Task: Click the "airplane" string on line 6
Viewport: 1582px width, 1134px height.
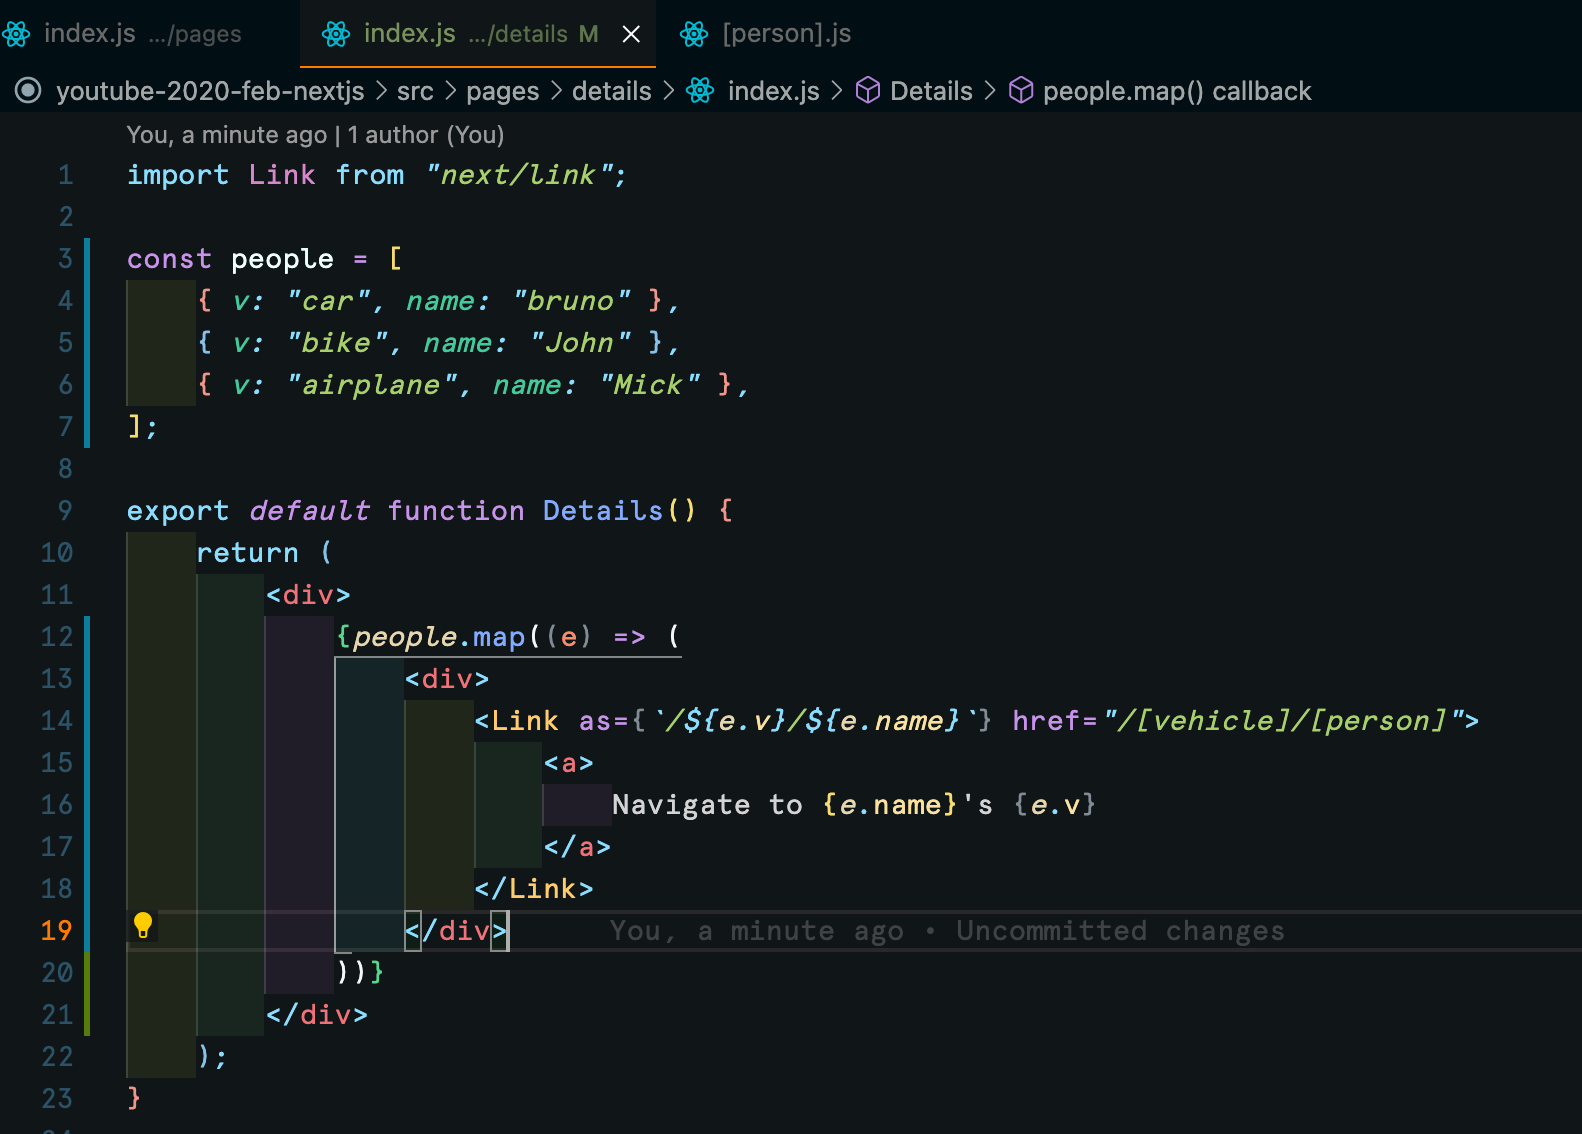Action: [x=371, y=385]
